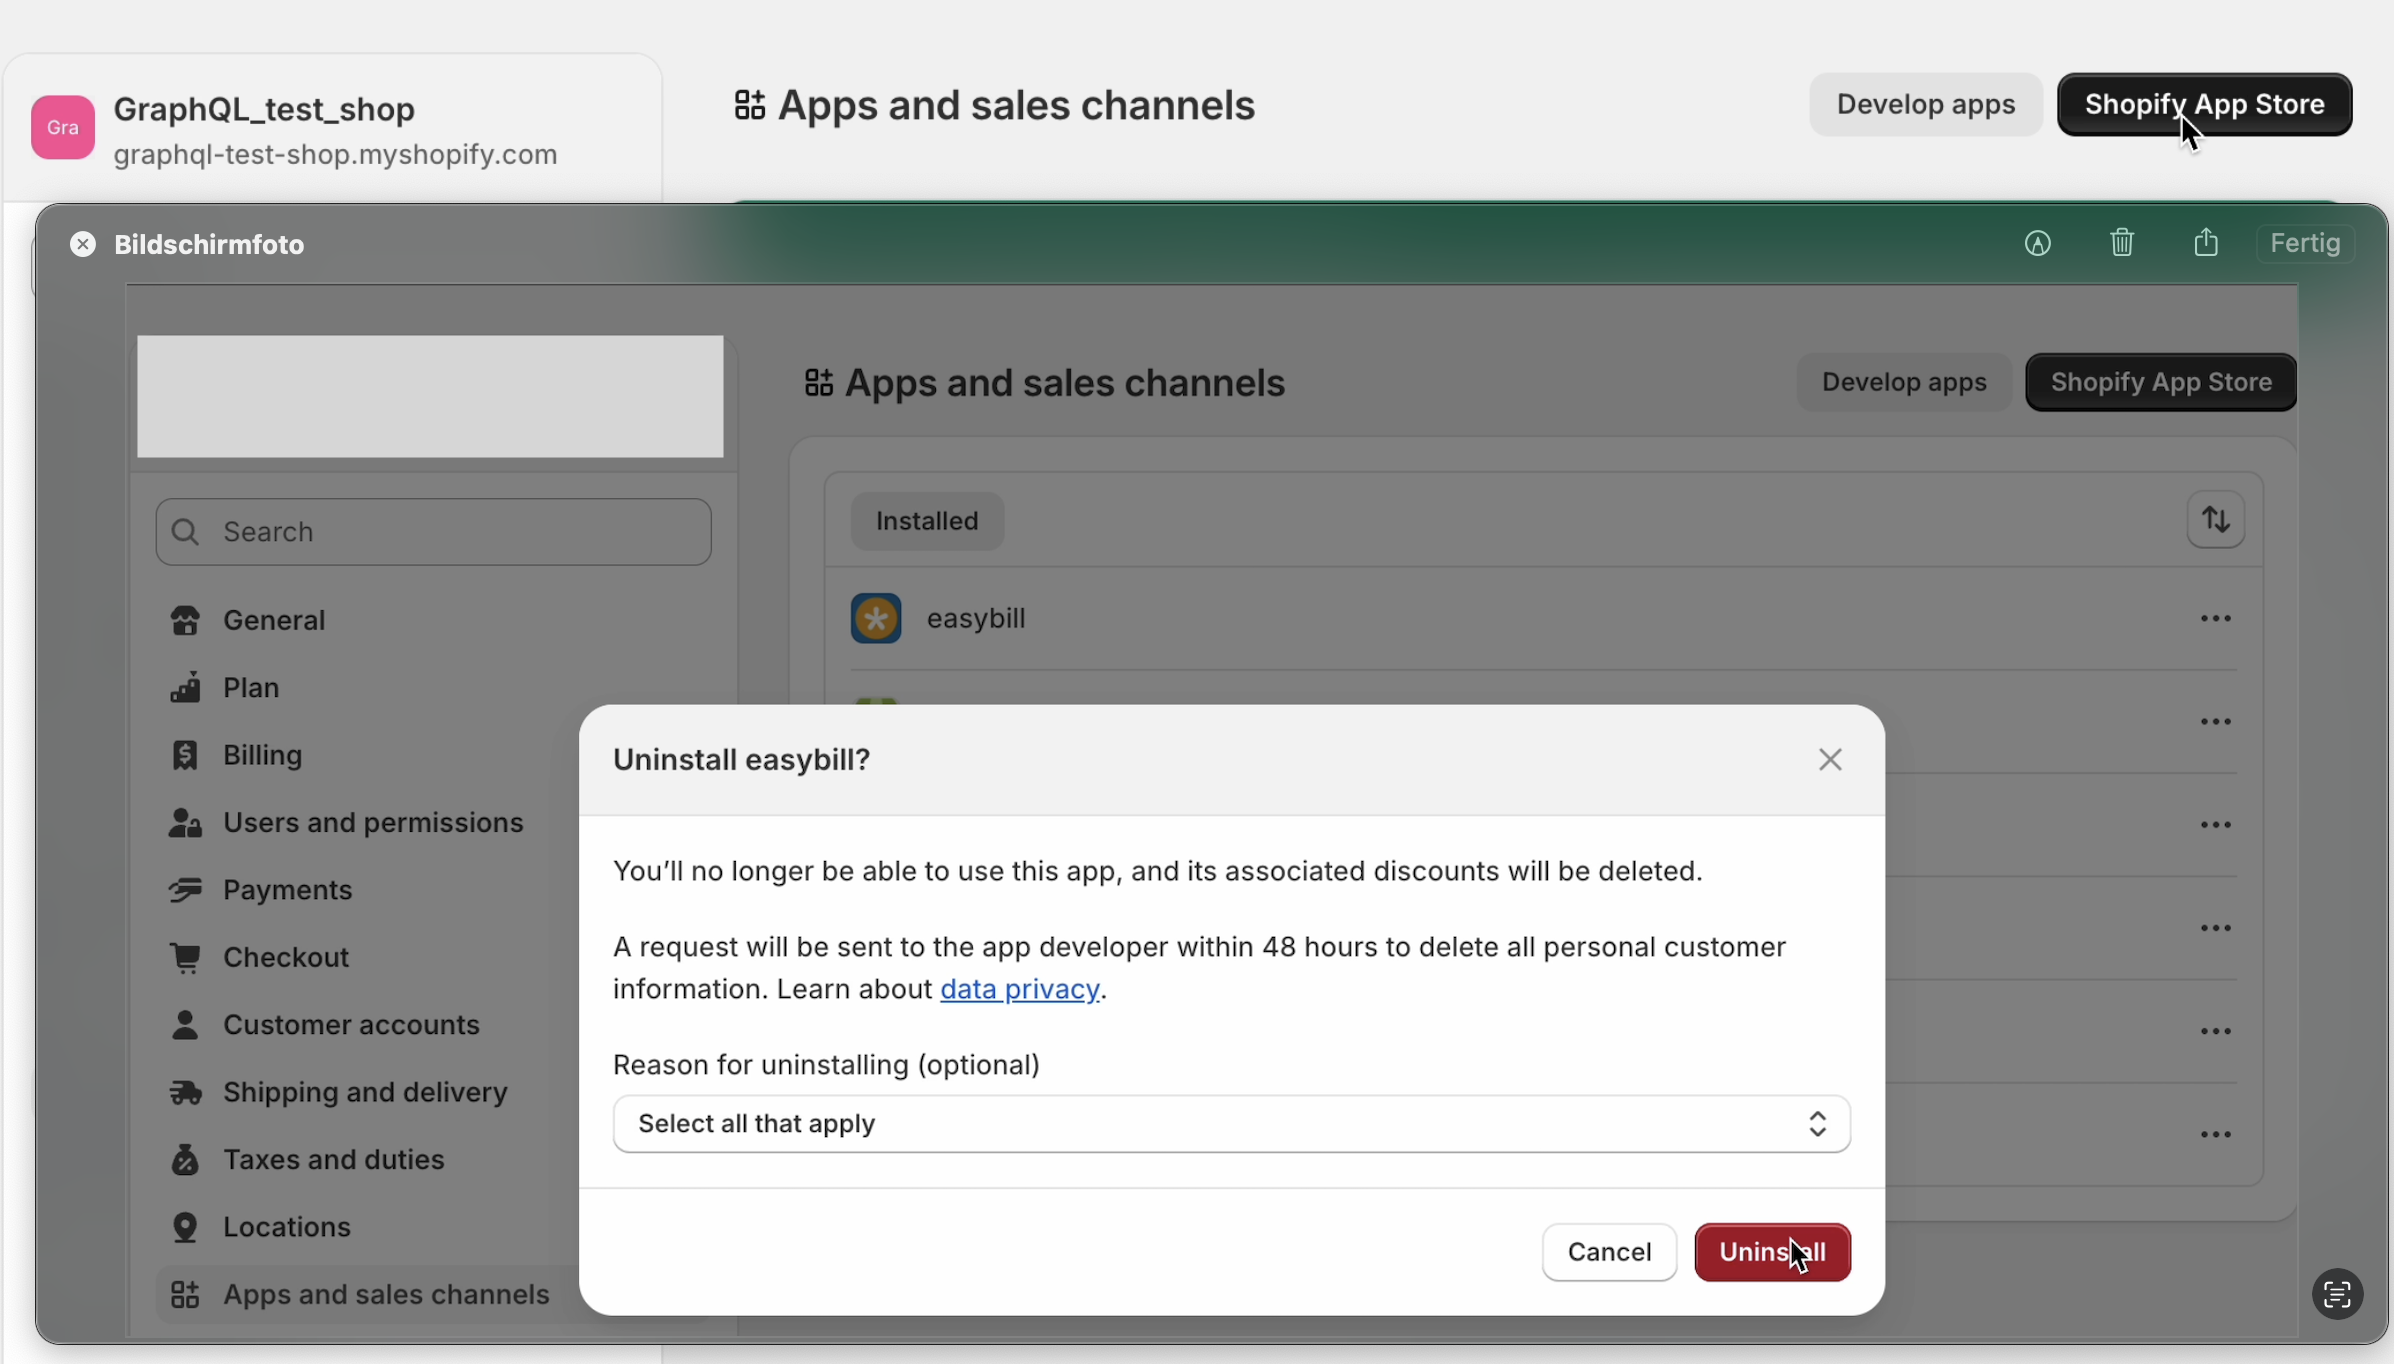This screenshot has width=2394, height=1364.
Task: Click the Billing receipt icon
Action: click(x=185, y=755)
